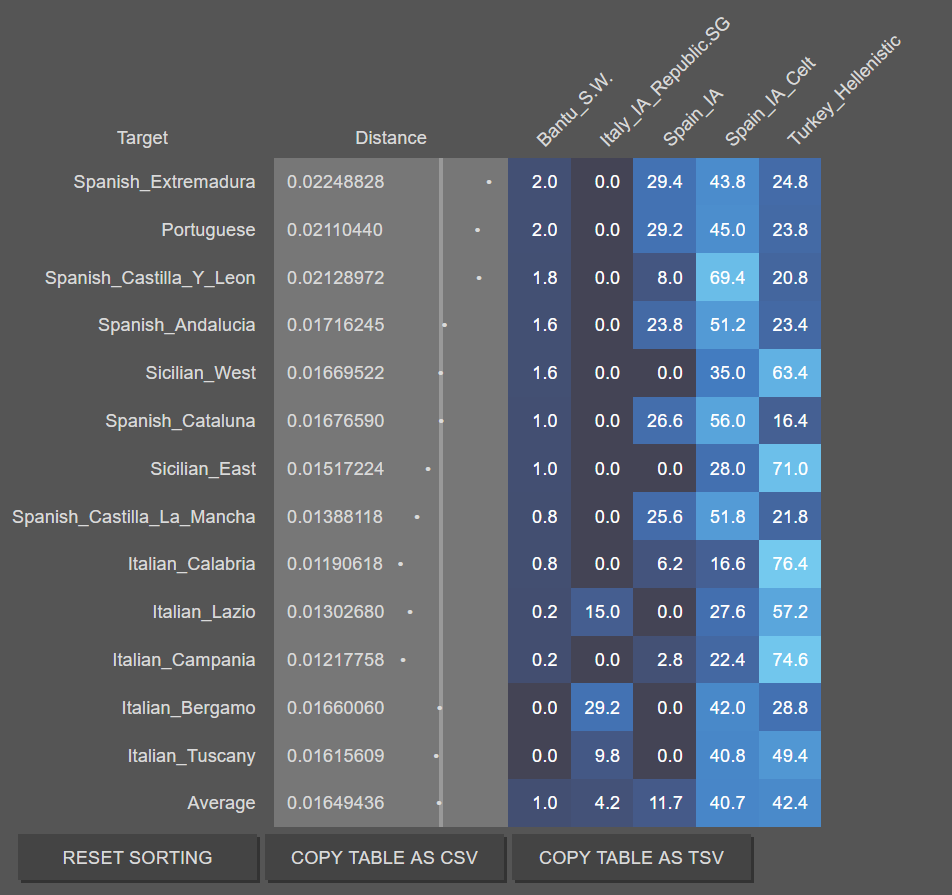Click distance value 0.02110440

(335, 230)
